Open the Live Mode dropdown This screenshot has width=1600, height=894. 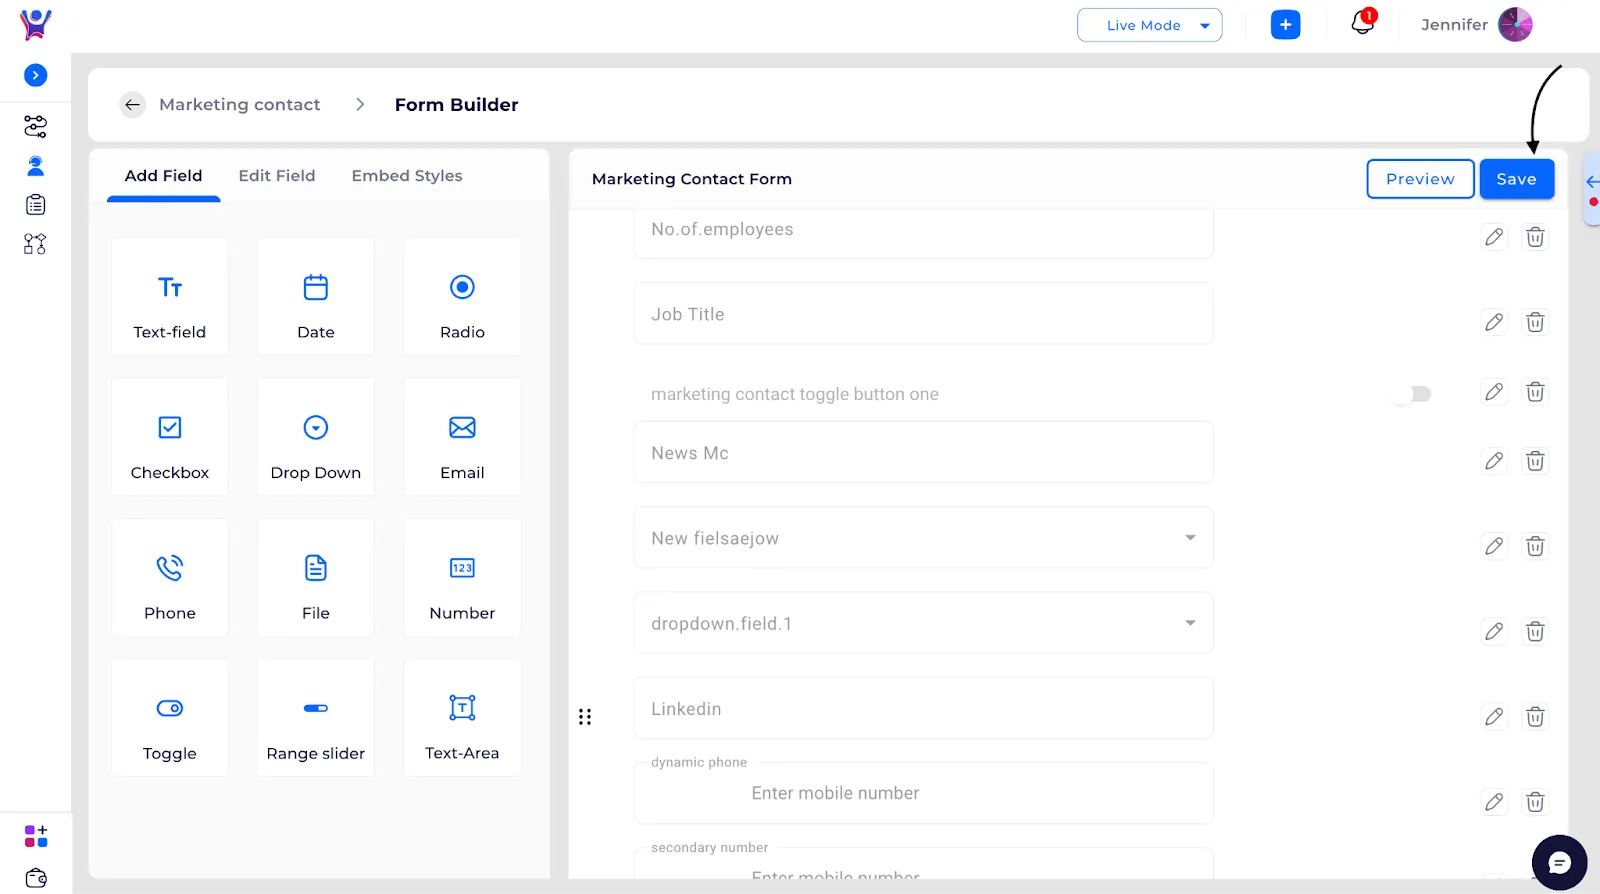click(1149, 25)
